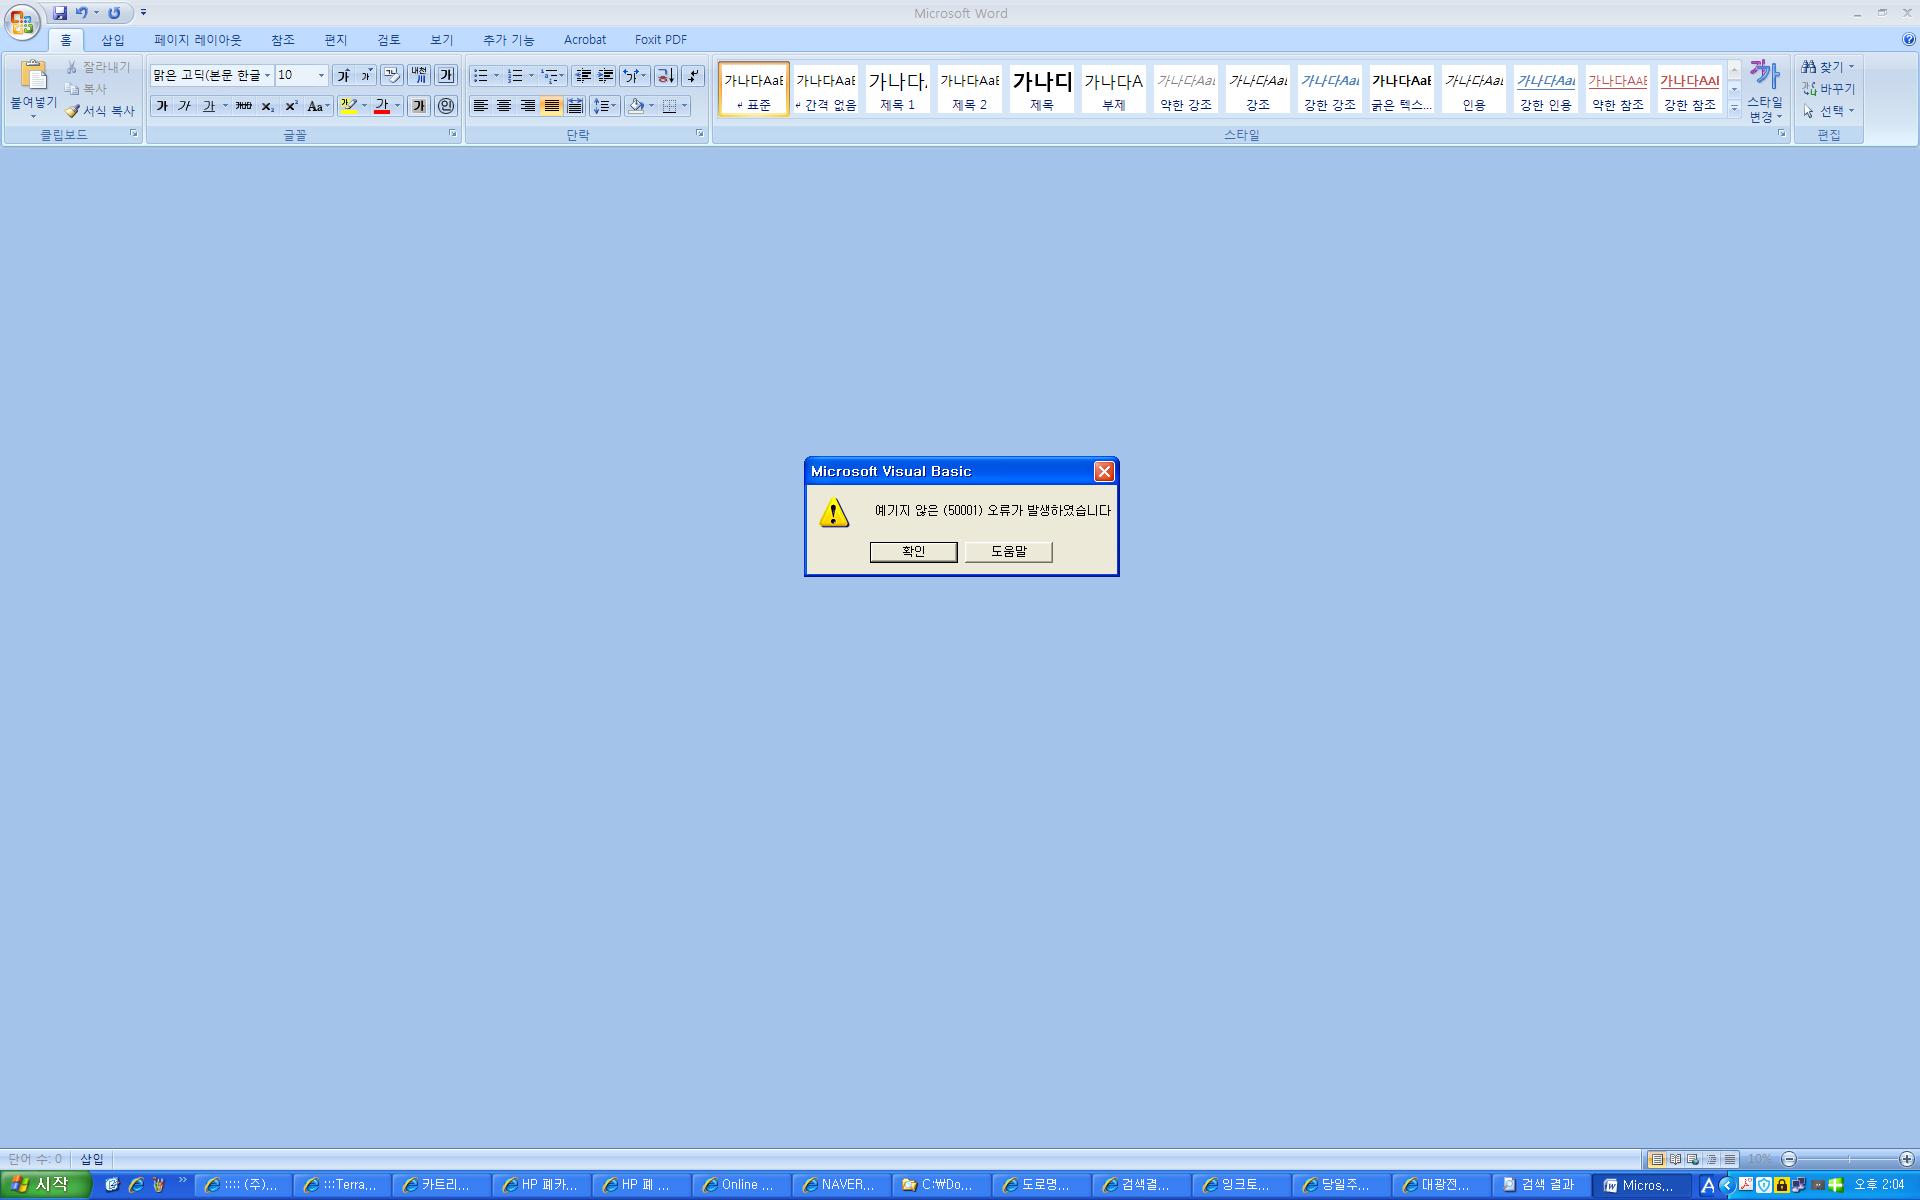Click 스타일 변경 (Change Styles)
Image resolution: width=1920 pixels, height=1200 pixels.
(x=1765, y=90)
